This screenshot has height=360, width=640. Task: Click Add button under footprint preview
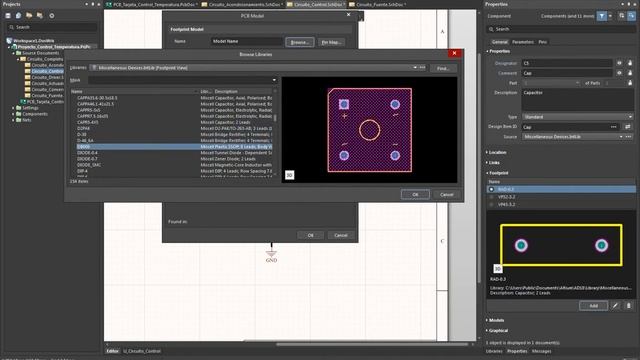(x=593, y=306)
